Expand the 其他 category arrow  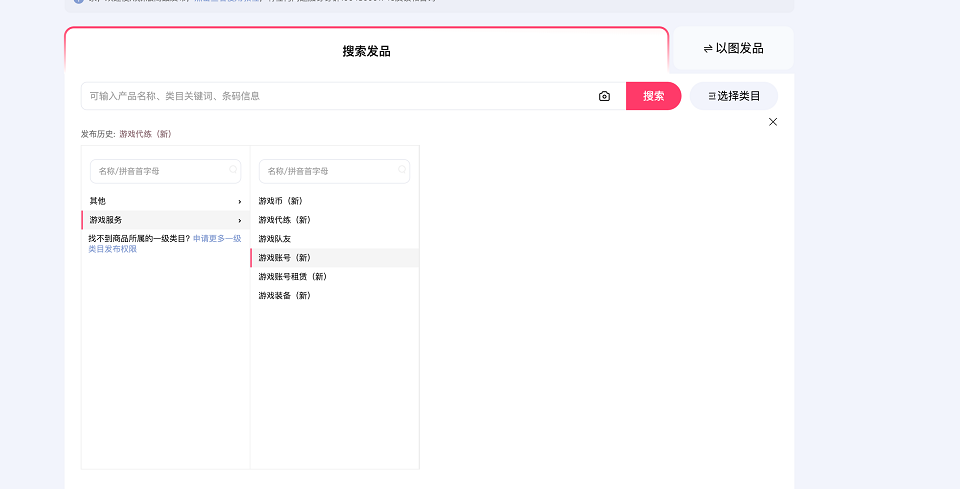click(239, 201)
